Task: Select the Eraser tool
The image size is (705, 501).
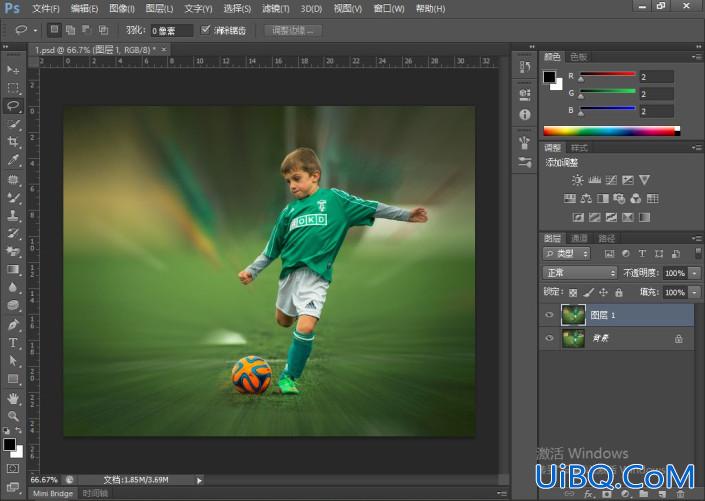Action: coord(13,251)
